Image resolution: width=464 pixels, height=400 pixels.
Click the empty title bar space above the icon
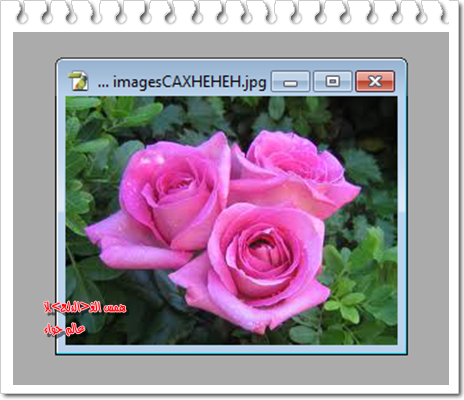click(78, 66)
